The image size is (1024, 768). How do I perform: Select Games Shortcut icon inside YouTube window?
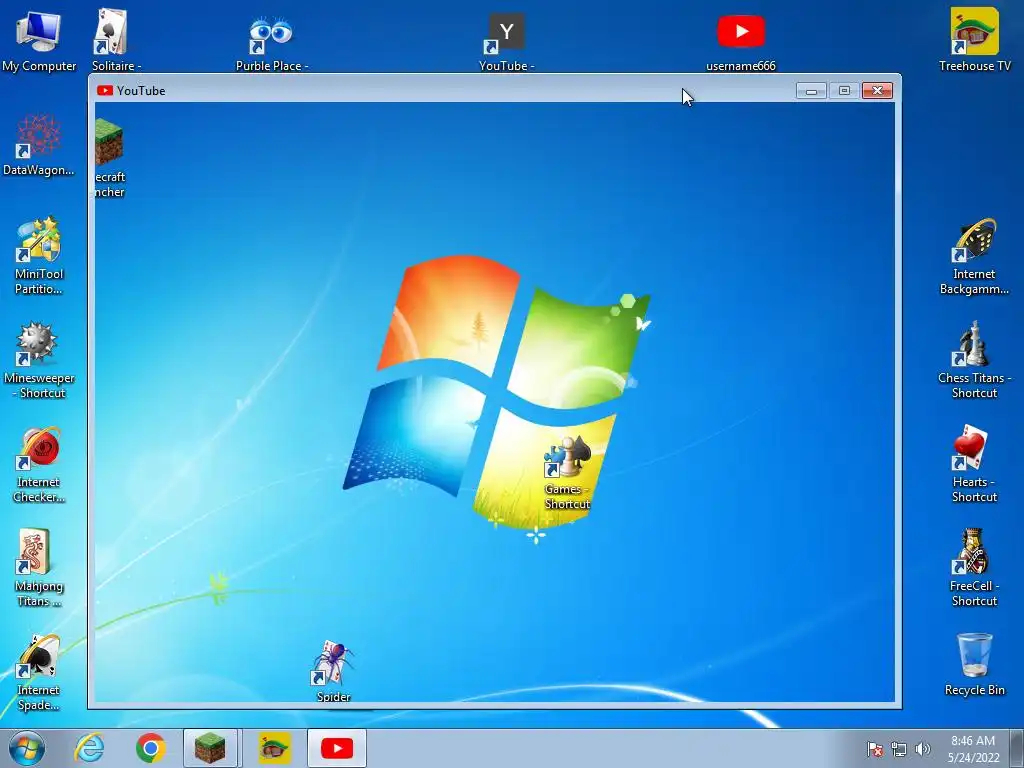pos(567,473)
